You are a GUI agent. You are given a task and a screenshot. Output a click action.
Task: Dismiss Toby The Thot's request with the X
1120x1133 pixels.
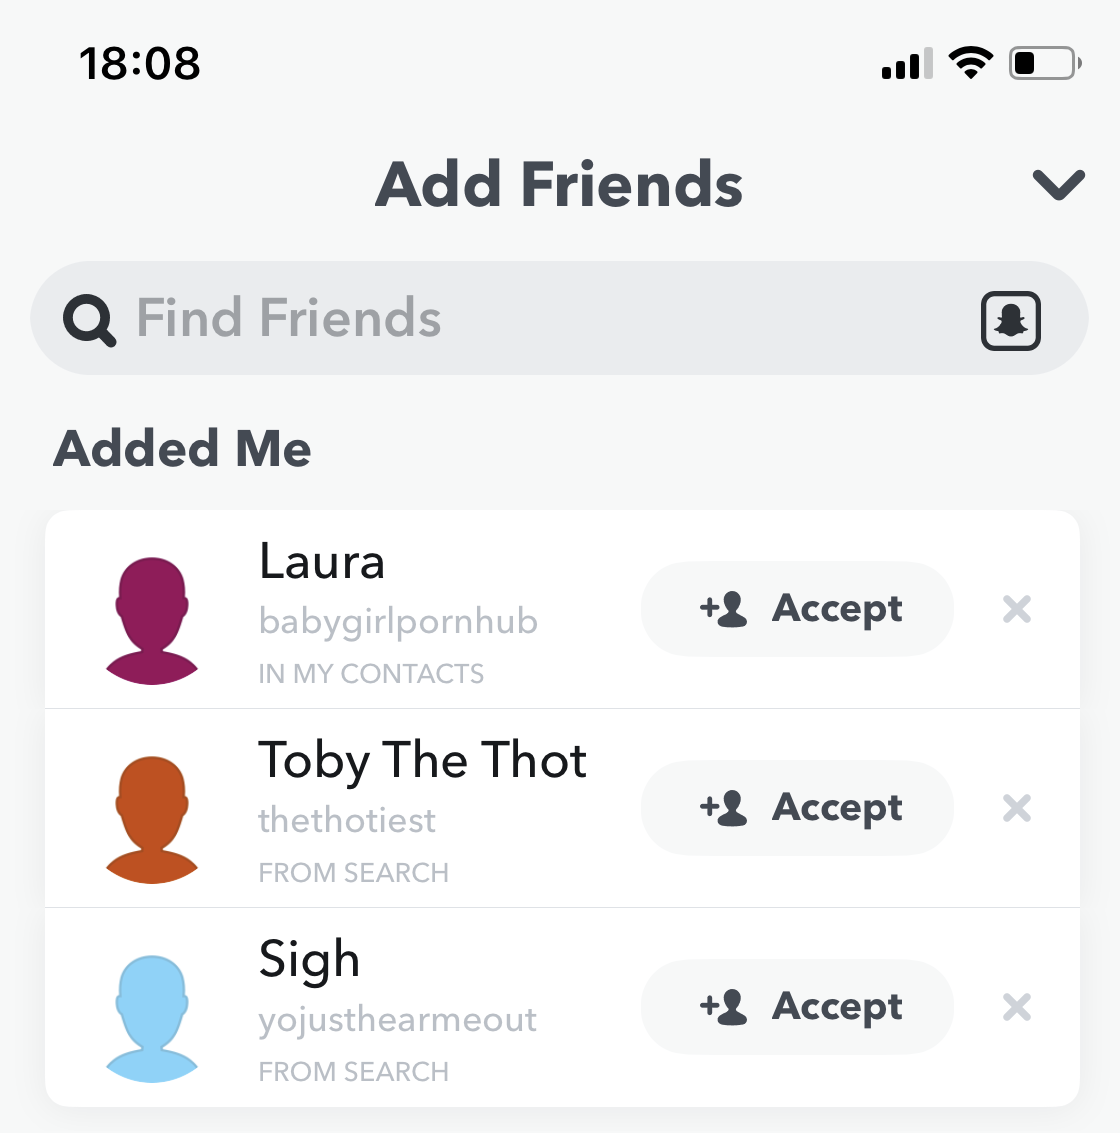pyautogui.click(x=1017, y=808)
